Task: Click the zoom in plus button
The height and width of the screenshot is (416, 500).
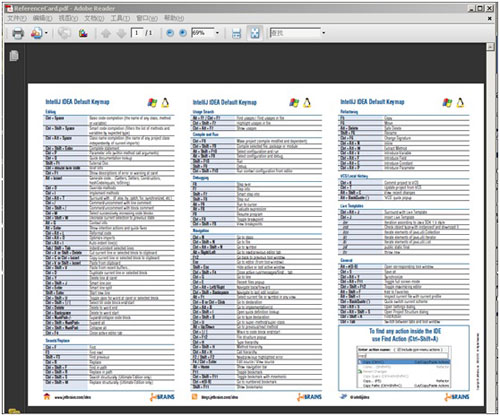Action: (183, 33)
